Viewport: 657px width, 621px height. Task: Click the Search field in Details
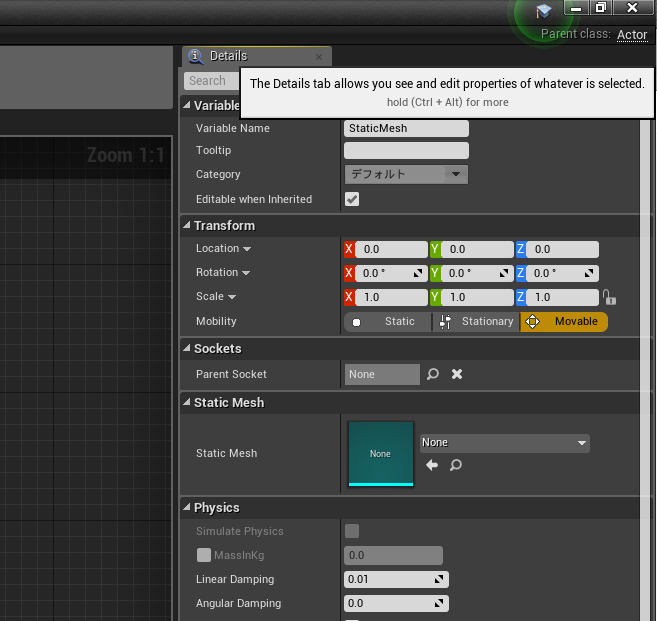click(x=212, y=81)
